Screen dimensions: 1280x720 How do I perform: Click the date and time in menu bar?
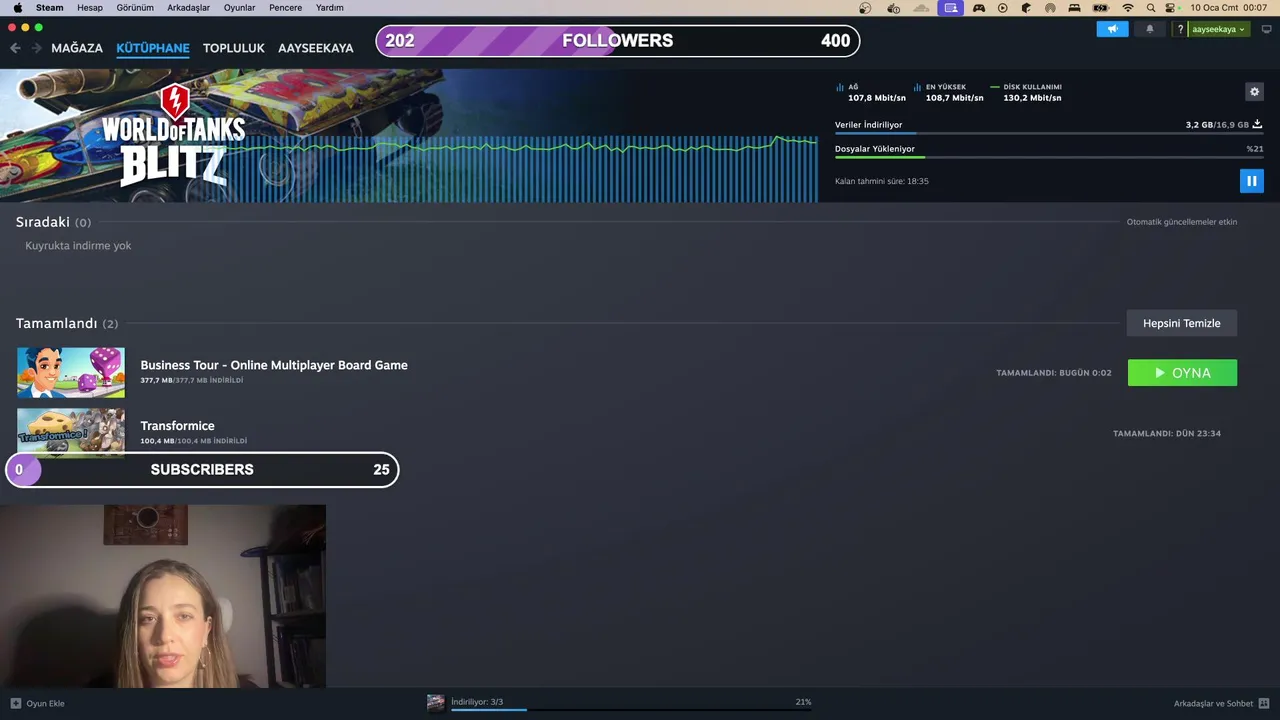coord(1229,7)
